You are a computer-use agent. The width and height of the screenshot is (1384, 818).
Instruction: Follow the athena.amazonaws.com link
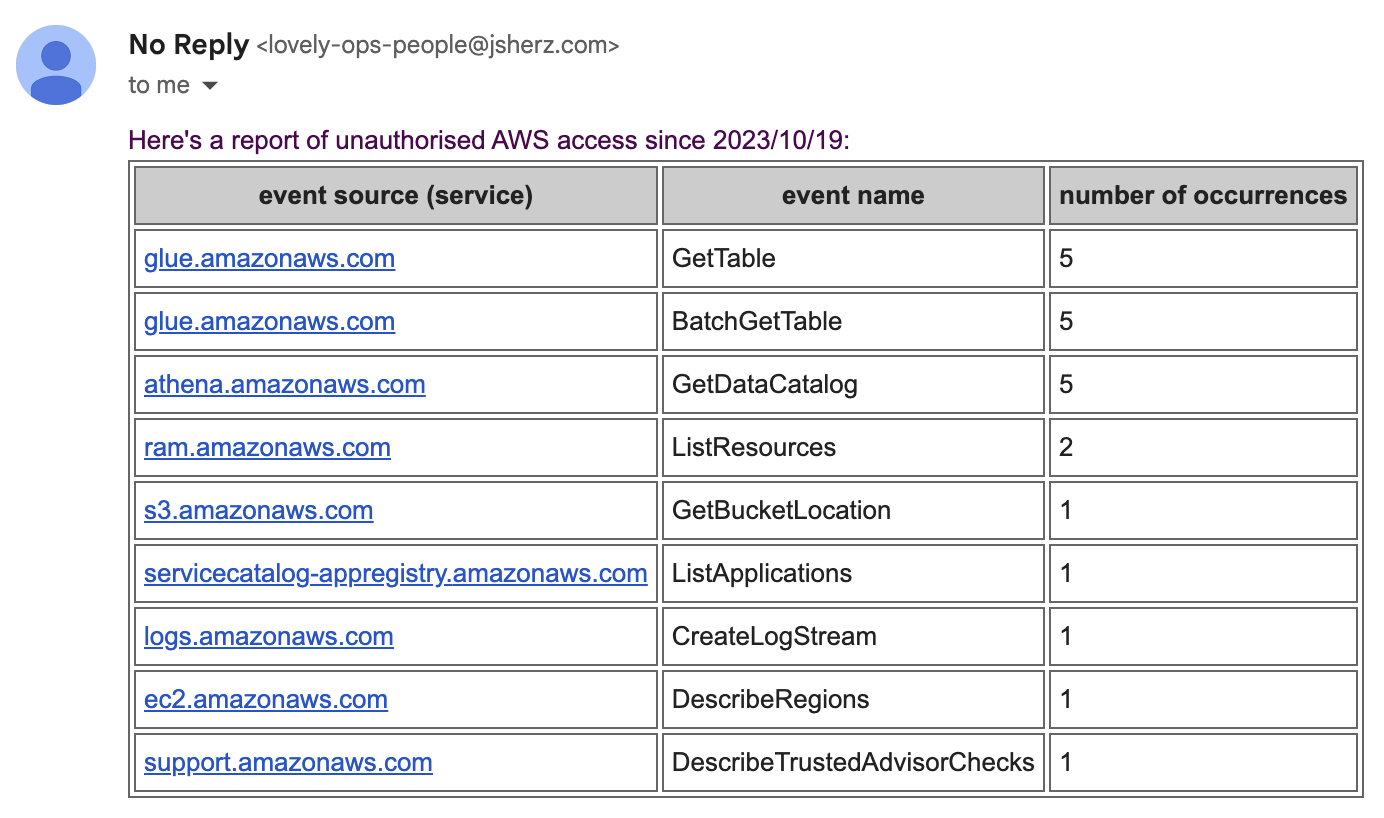[284, 385]
